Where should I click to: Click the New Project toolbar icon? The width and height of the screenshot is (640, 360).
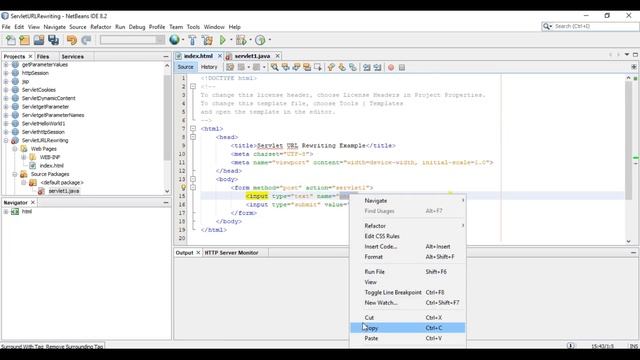(24, 40)
